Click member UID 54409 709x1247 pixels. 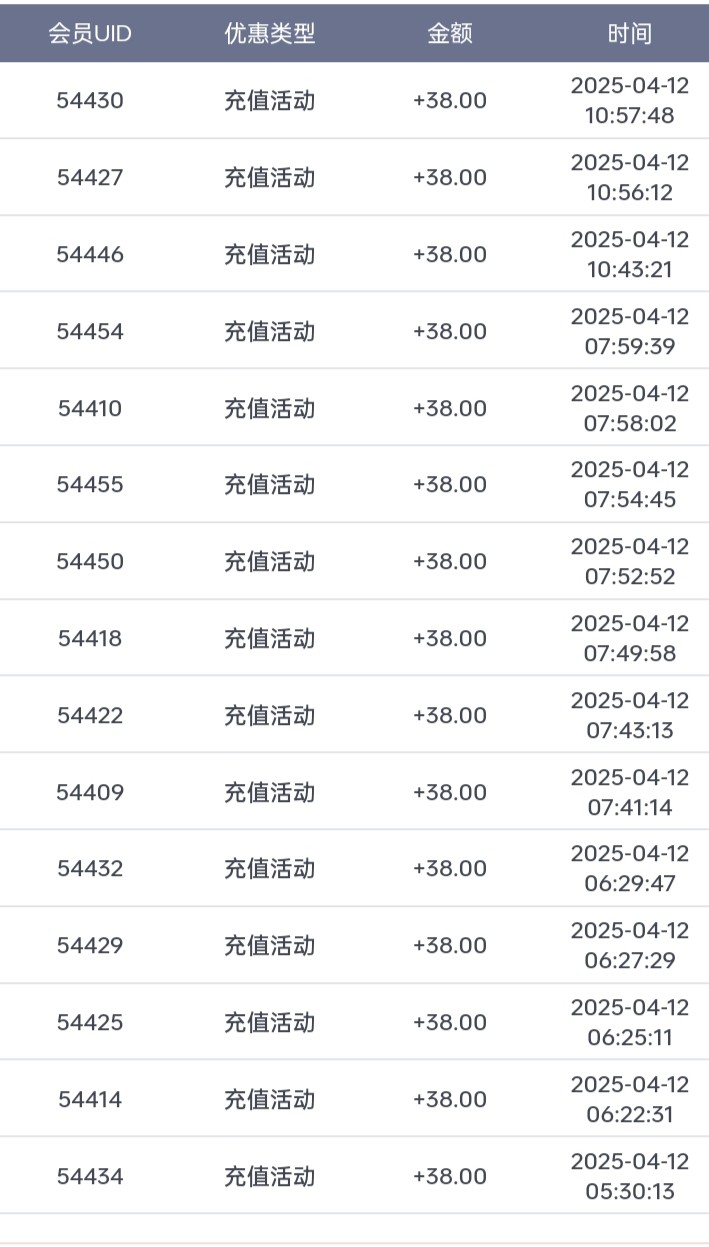coord(90,793)
